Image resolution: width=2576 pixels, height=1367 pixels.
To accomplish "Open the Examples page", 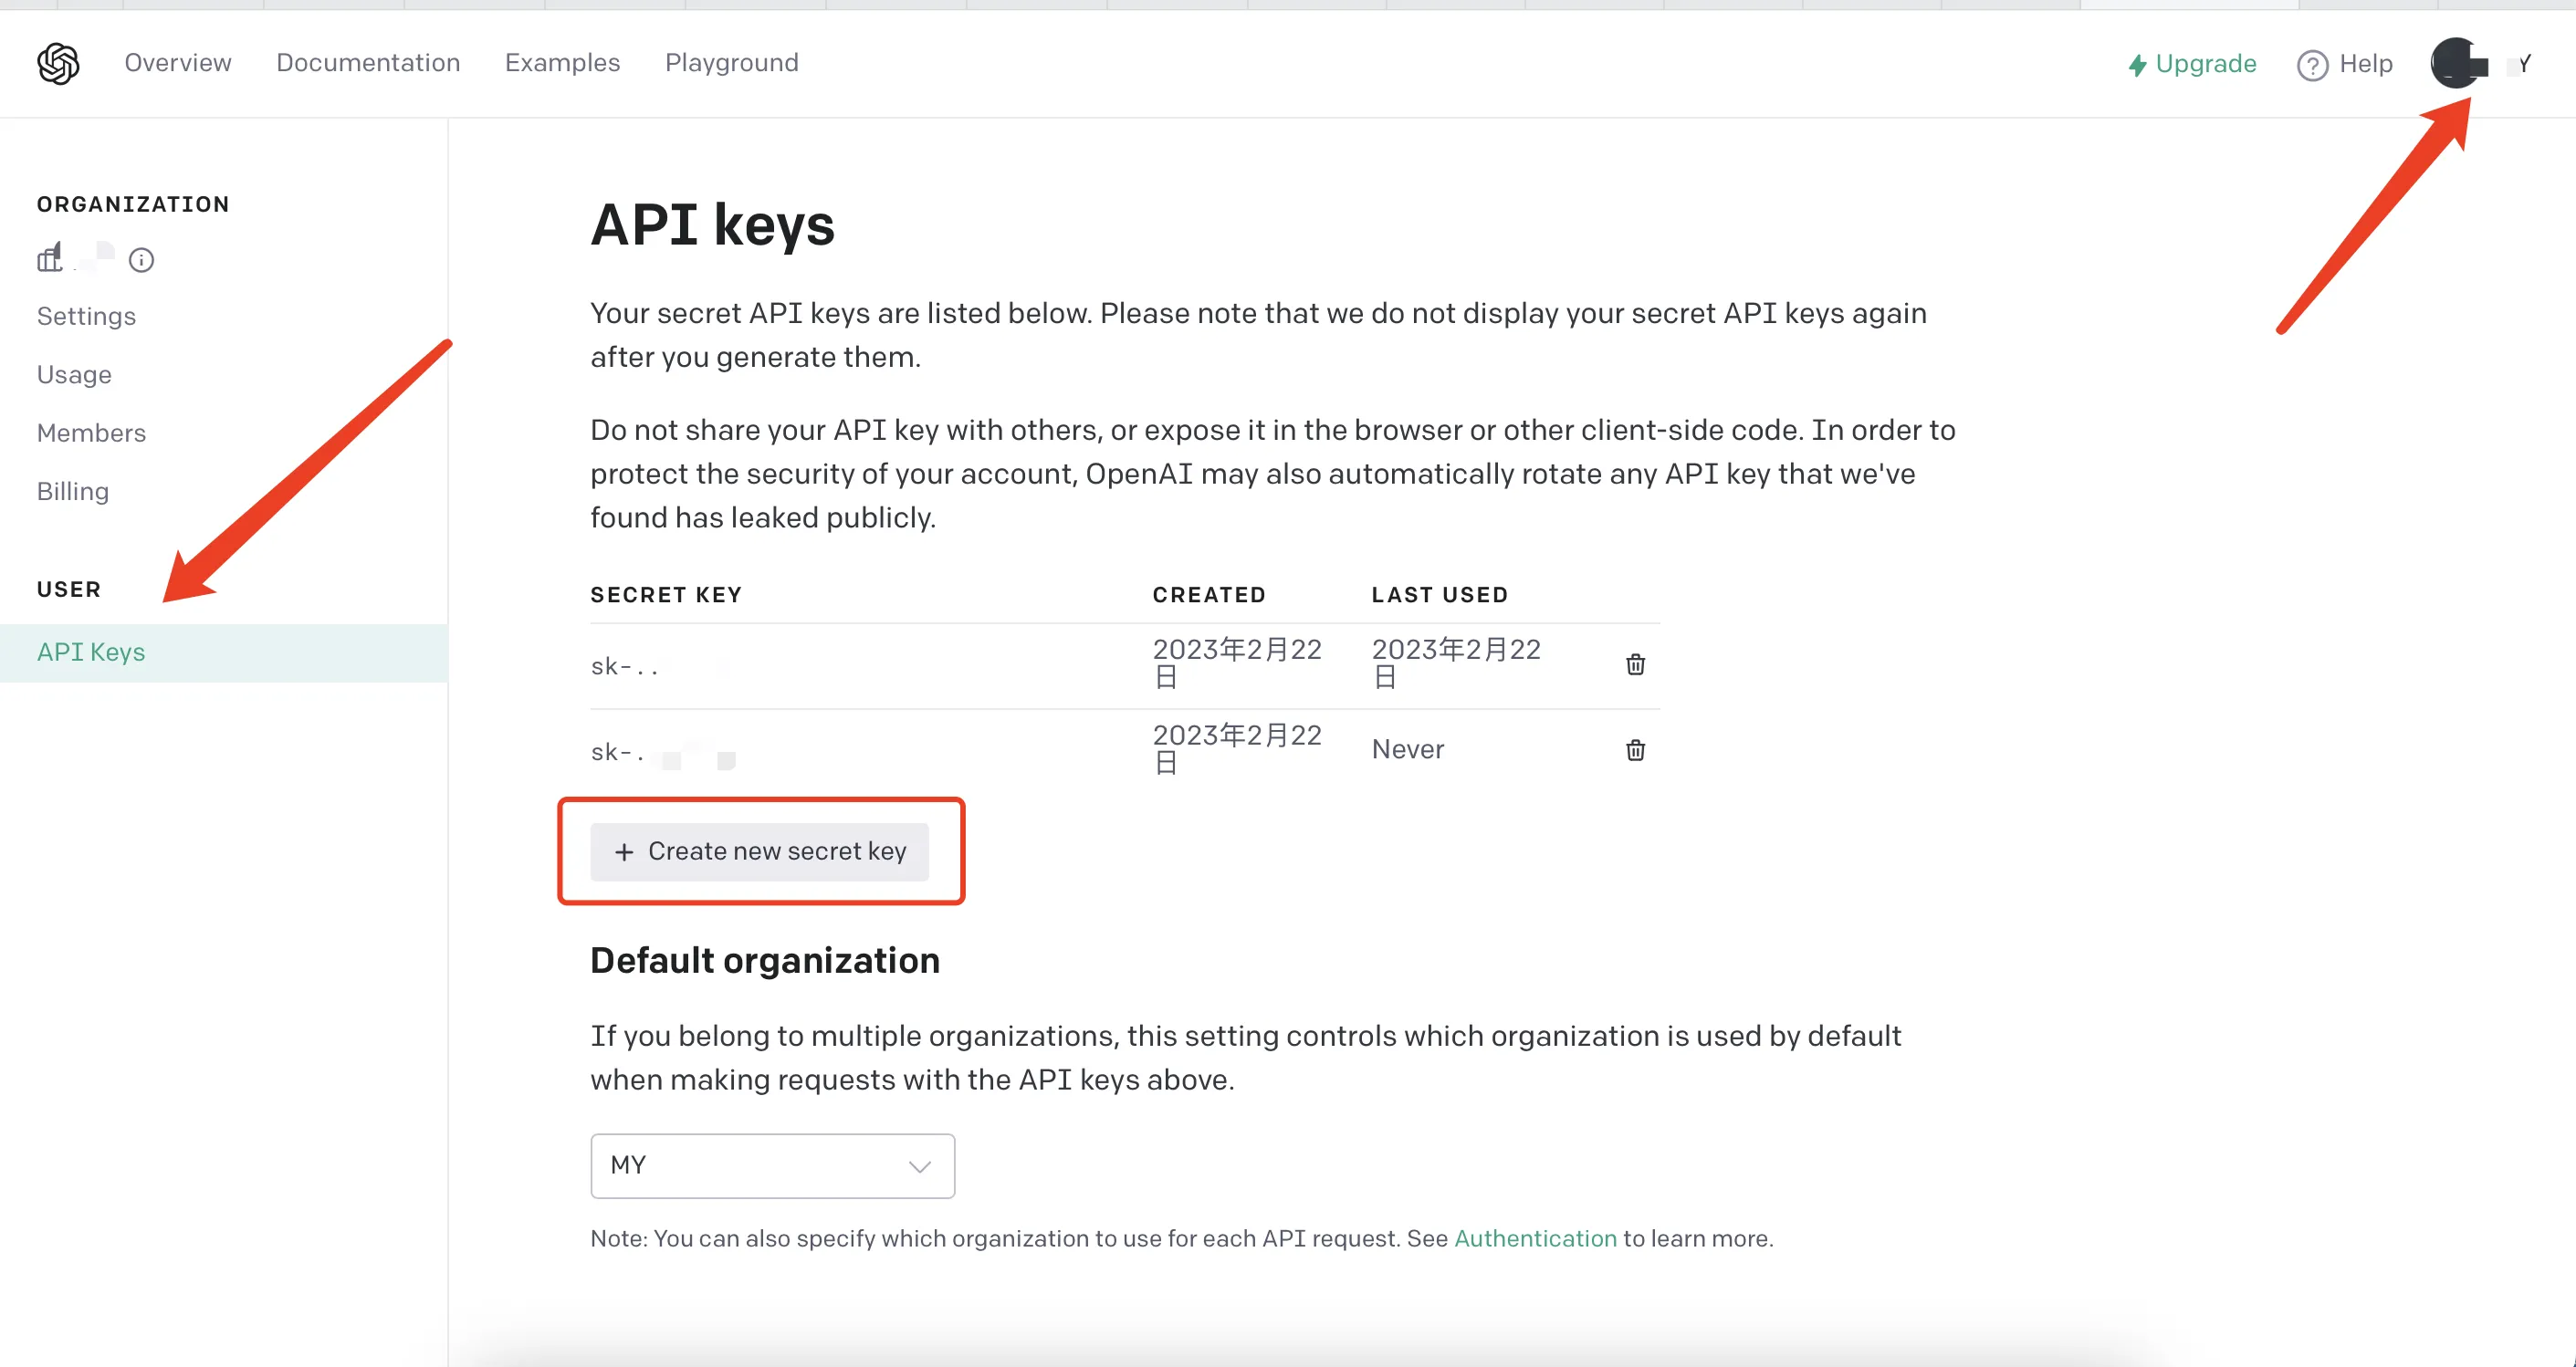I will click(x=562, y=63).
